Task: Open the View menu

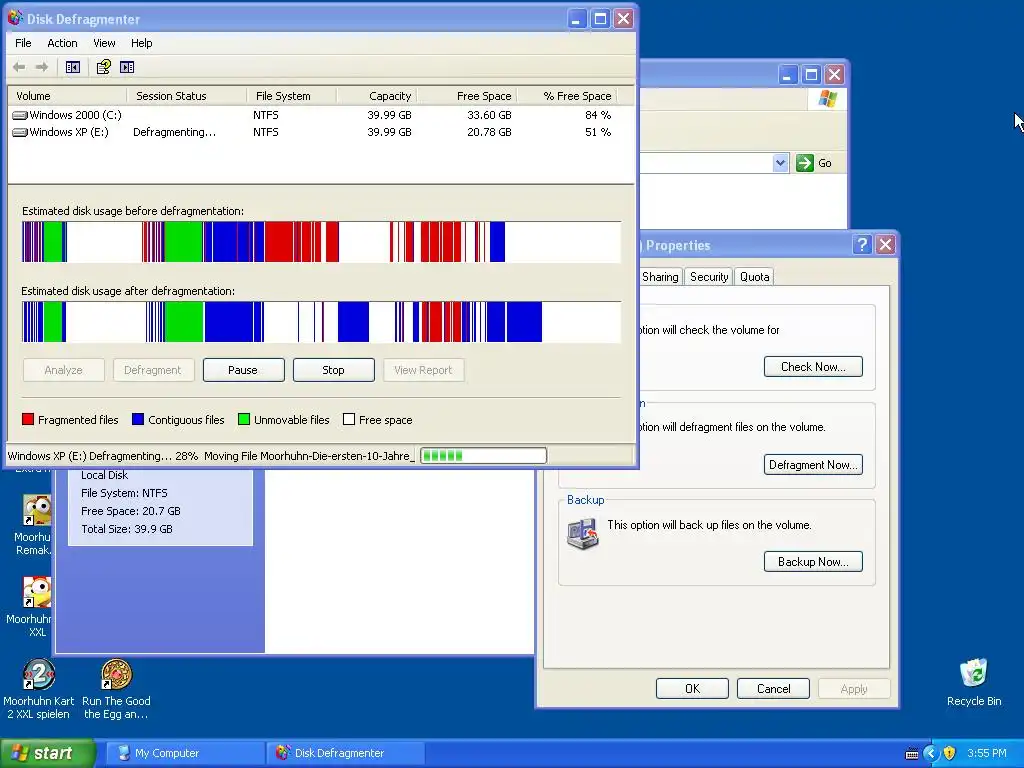Action: [104, 43]
